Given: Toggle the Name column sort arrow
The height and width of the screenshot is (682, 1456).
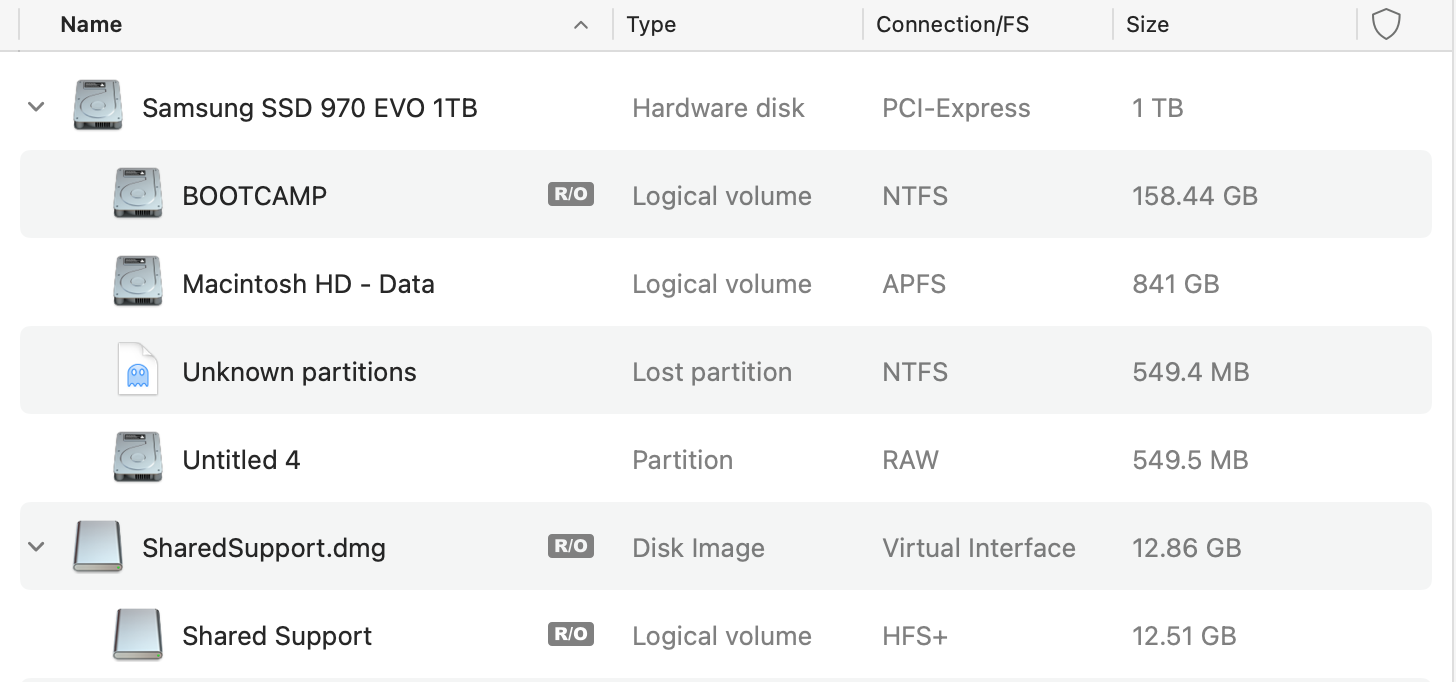Looking at the screenshot, I should pos(581,26).
